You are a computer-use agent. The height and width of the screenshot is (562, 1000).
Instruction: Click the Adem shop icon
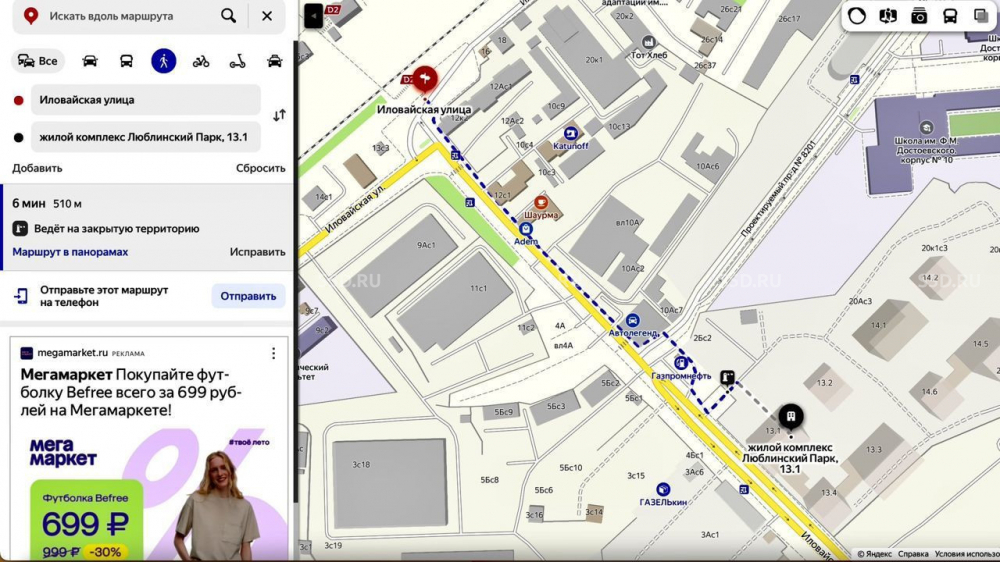pyautogui.click(x=526, y=229)
